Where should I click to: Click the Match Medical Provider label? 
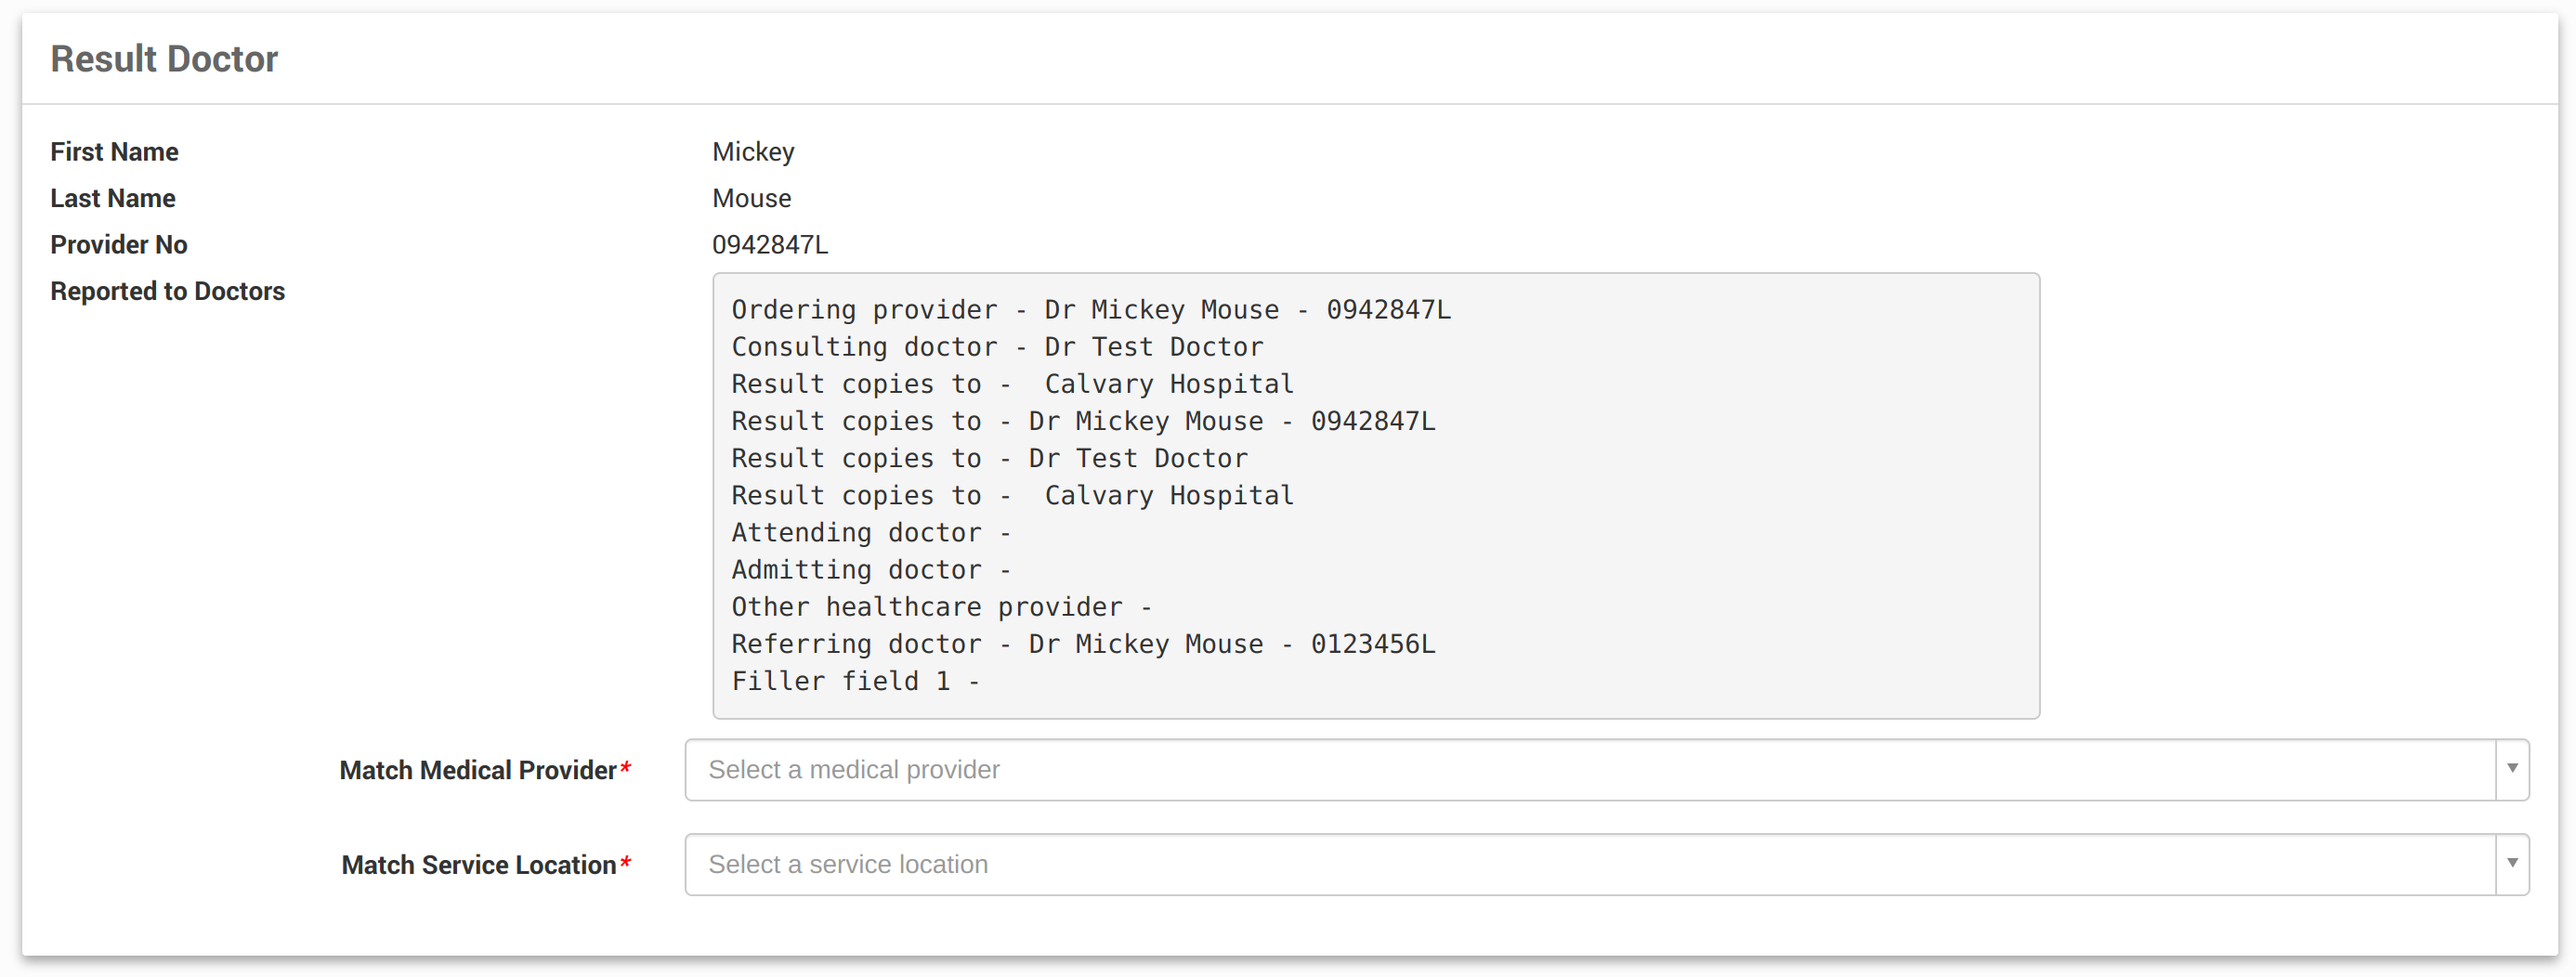(x=477, y=770)
